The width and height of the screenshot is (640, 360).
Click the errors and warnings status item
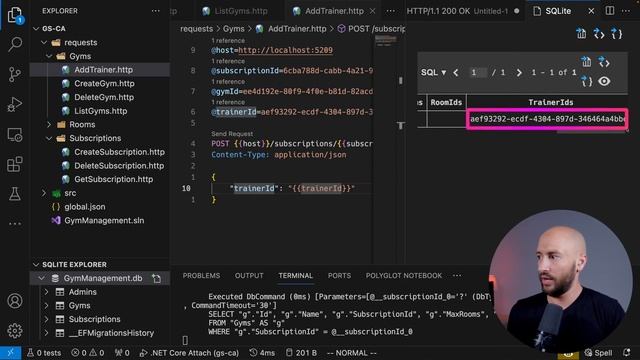(x=87, y=353)
